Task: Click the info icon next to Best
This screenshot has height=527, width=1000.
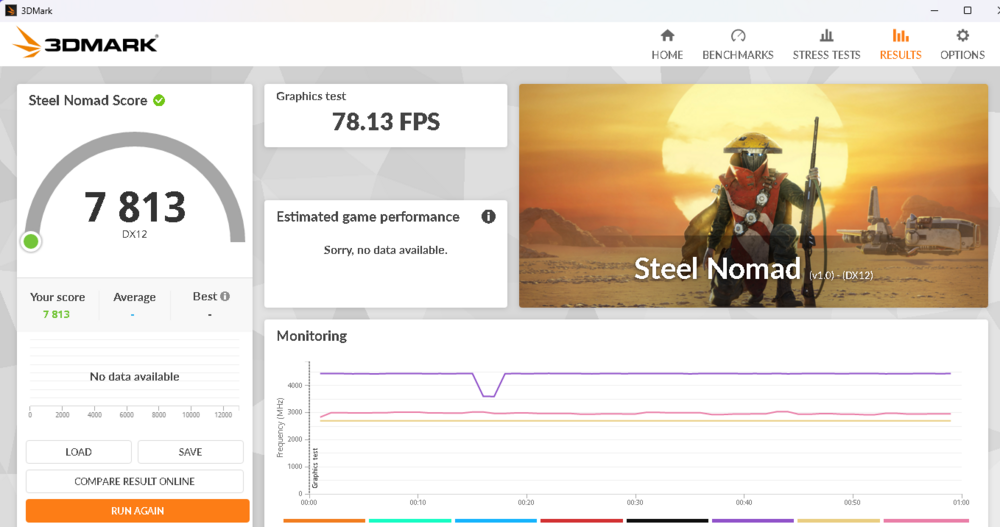Action: click(x=225, y=296)
